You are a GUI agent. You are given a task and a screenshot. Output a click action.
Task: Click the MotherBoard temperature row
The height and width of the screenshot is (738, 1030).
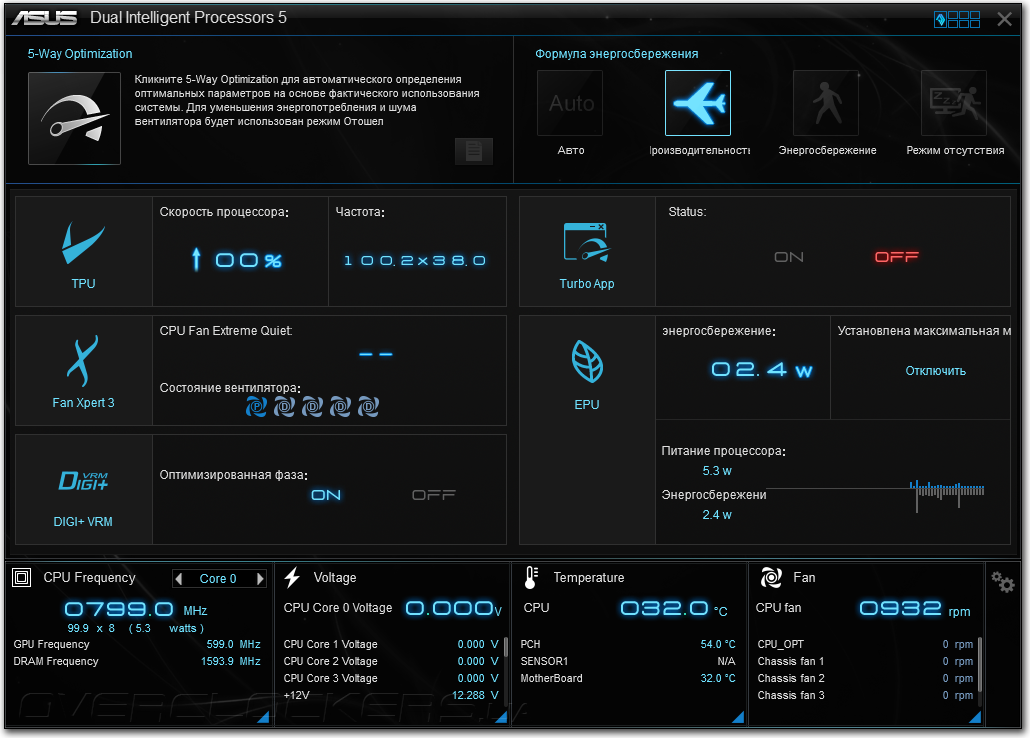click(628, 678)
